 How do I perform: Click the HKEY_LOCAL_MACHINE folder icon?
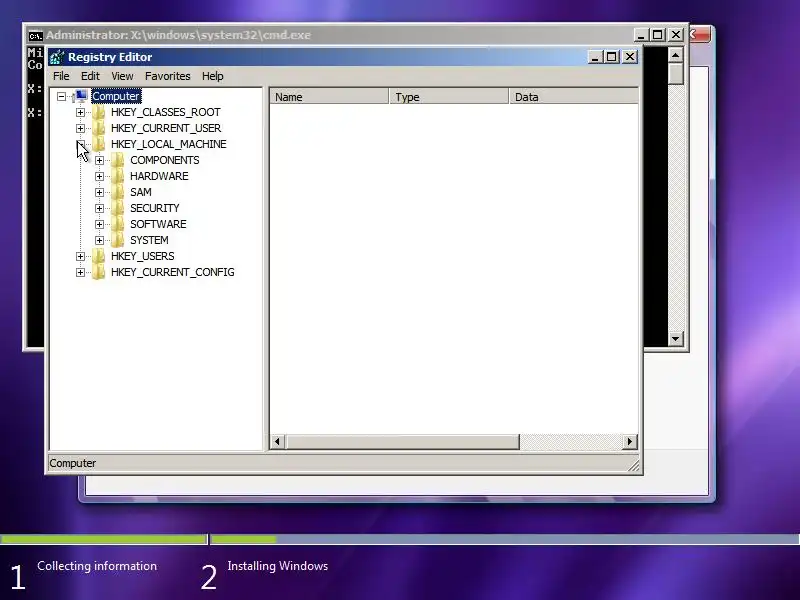98,144
